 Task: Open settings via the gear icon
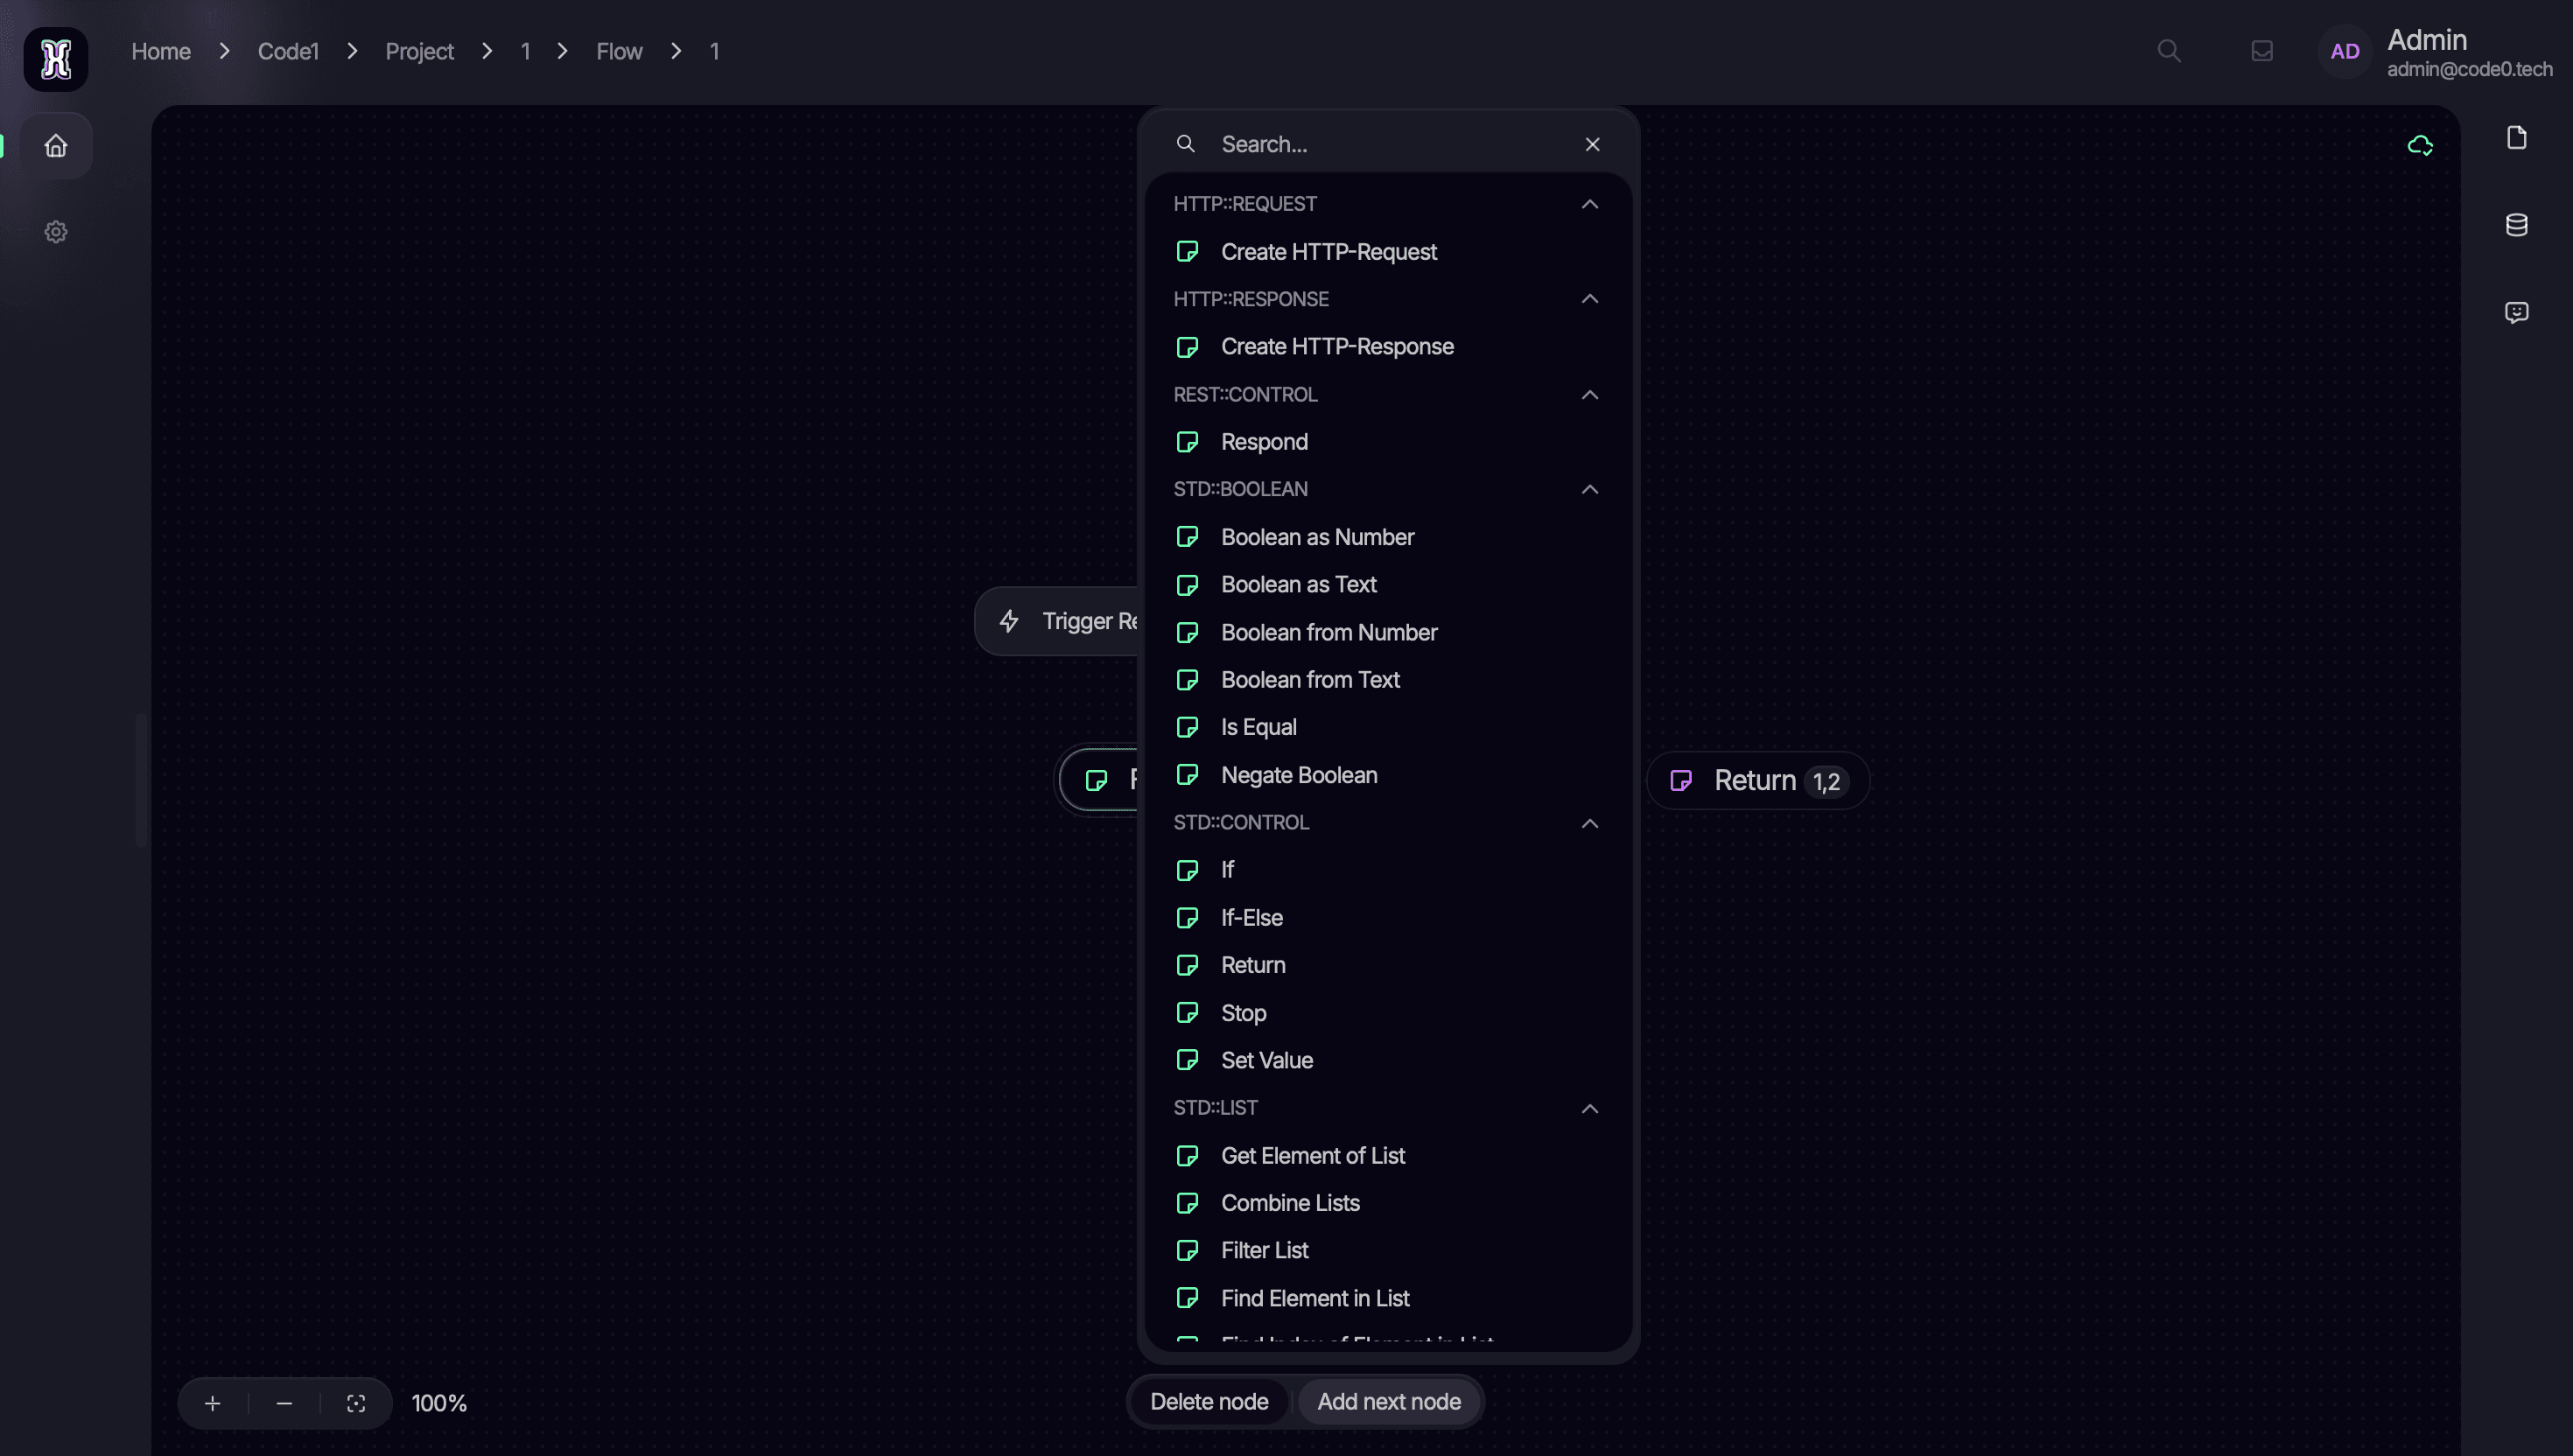coord(55,232)
